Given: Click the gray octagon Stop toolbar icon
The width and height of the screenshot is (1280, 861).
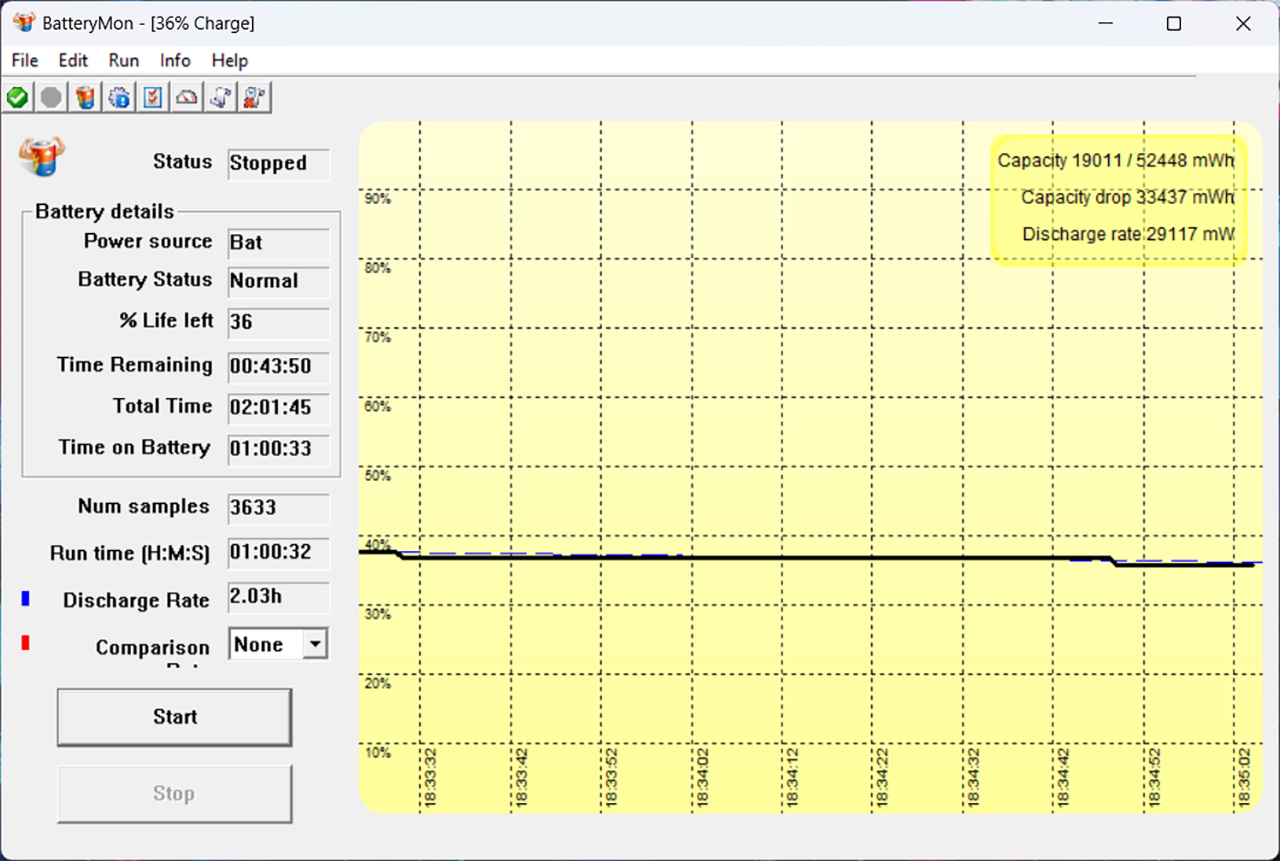Looking at the screenshot, I should tap(51, 97).
